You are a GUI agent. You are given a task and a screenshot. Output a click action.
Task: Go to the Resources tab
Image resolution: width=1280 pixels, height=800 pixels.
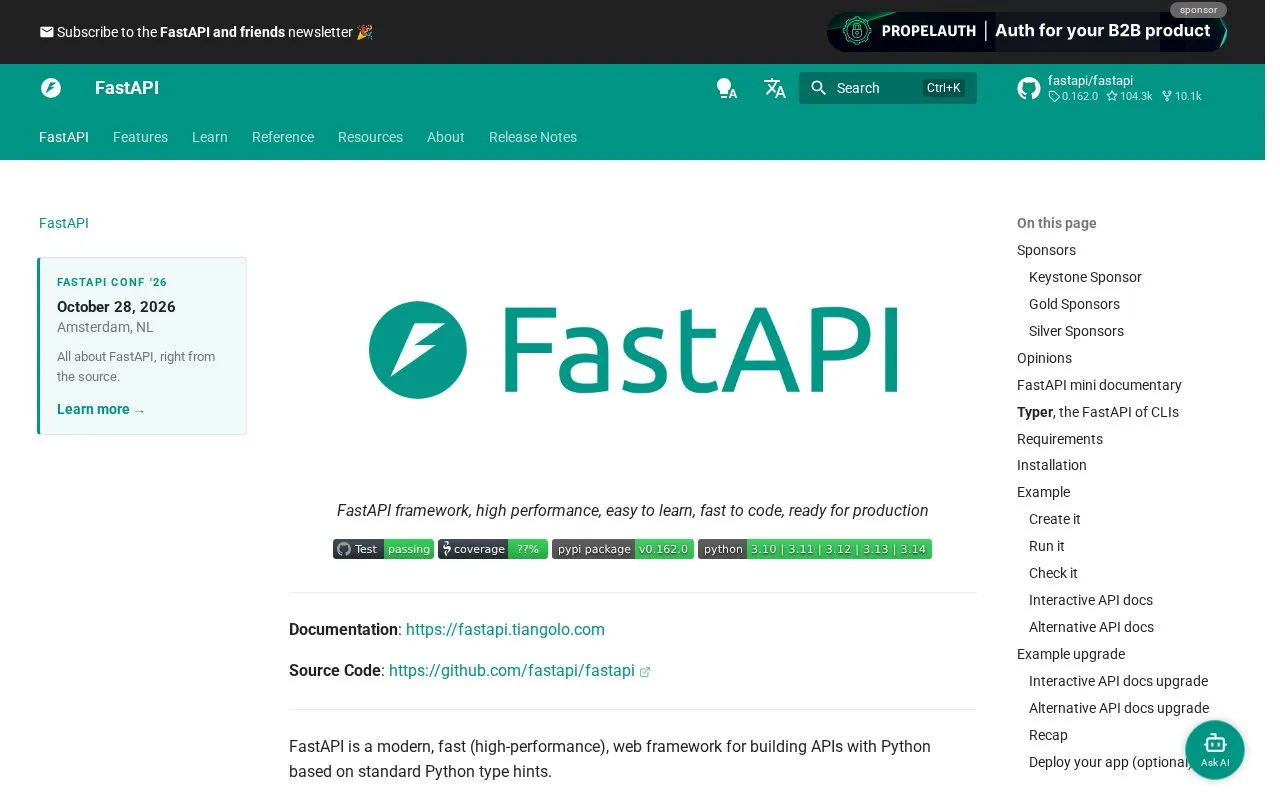tap(370, 137)
